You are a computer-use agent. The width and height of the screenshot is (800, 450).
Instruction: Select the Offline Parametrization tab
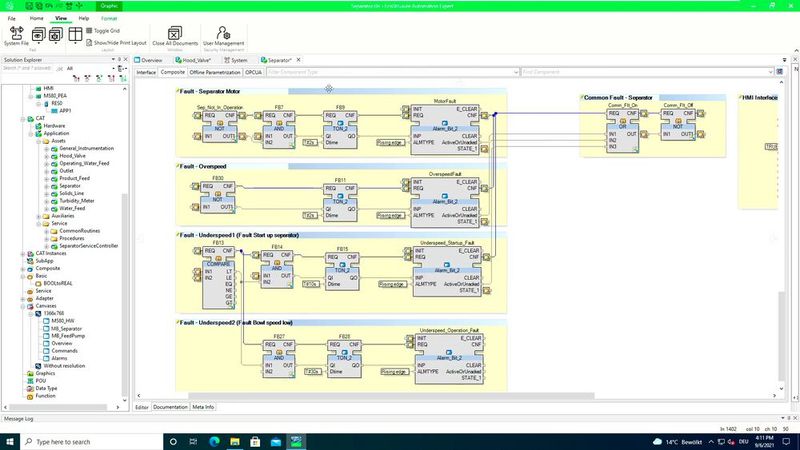coord(215,72)
